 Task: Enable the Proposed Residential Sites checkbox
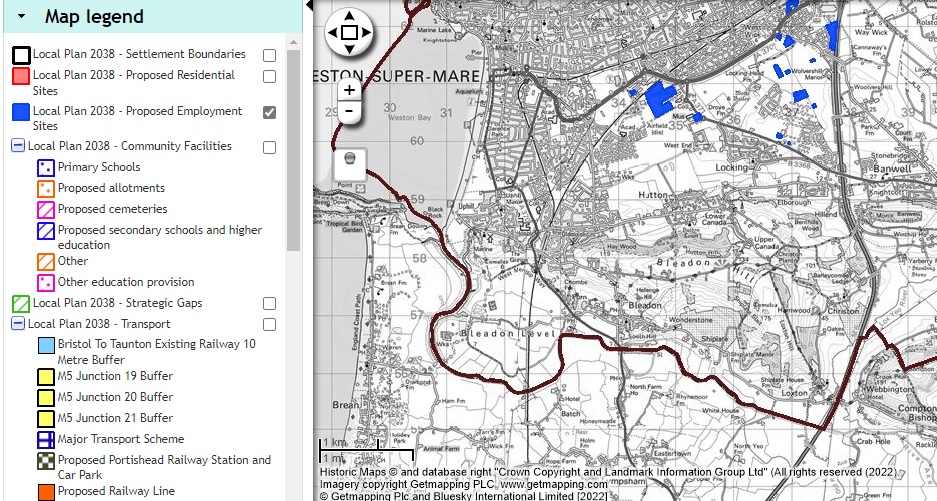(270, 76)
